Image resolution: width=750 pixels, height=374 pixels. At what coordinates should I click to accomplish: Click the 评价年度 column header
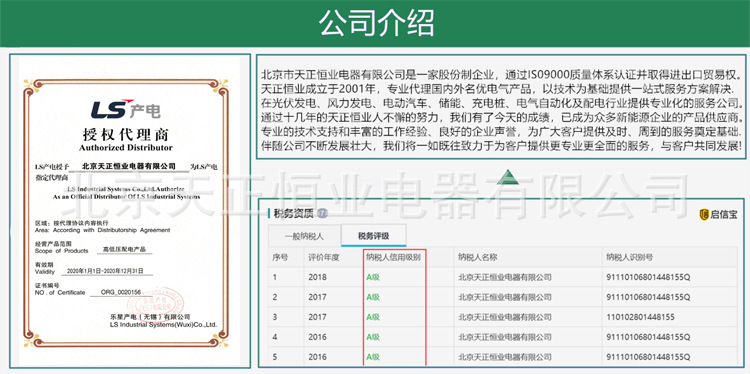pyautogui.click(x=324, y=257)
